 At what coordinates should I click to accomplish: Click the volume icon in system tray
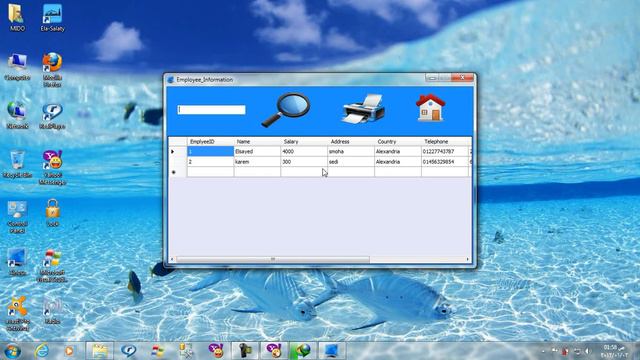[587, 351]
